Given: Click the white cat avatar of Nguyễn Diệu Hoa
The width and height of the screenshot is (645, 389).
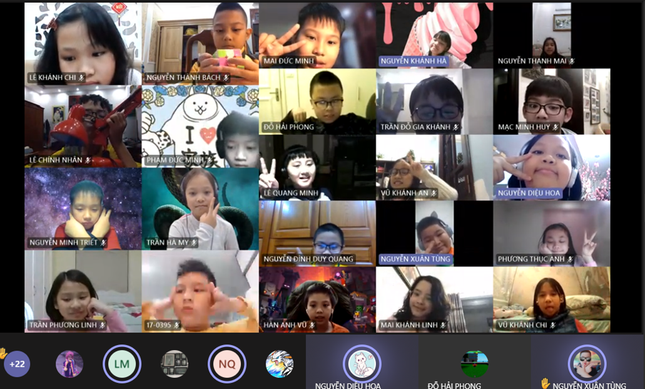Looking at the screenshot, I should point(362,364).
